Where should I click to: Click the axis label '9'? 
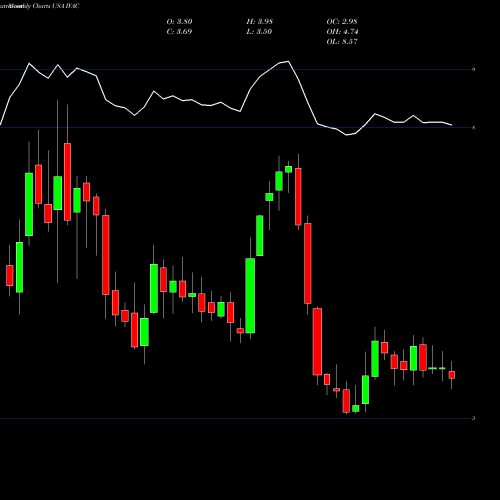point(473,69)
